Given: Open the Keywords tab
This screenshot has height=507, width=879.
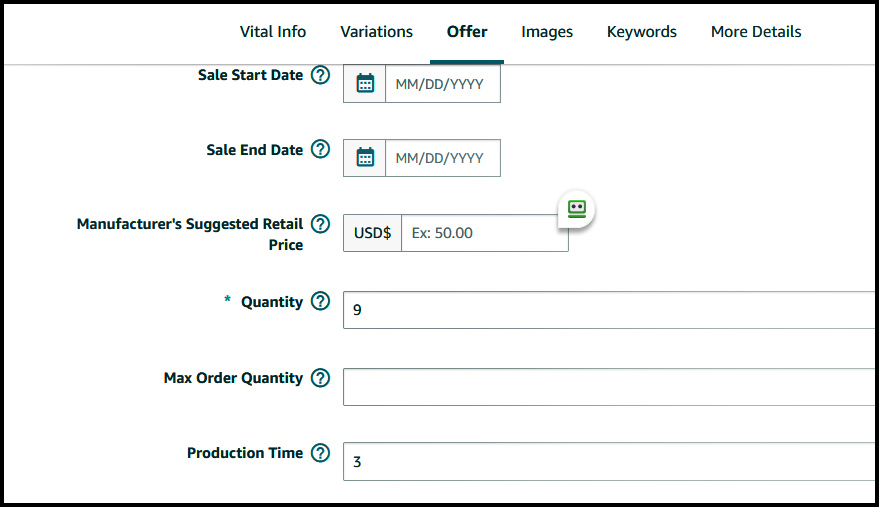Looking at the screenshot, I should tap(642, 32).
